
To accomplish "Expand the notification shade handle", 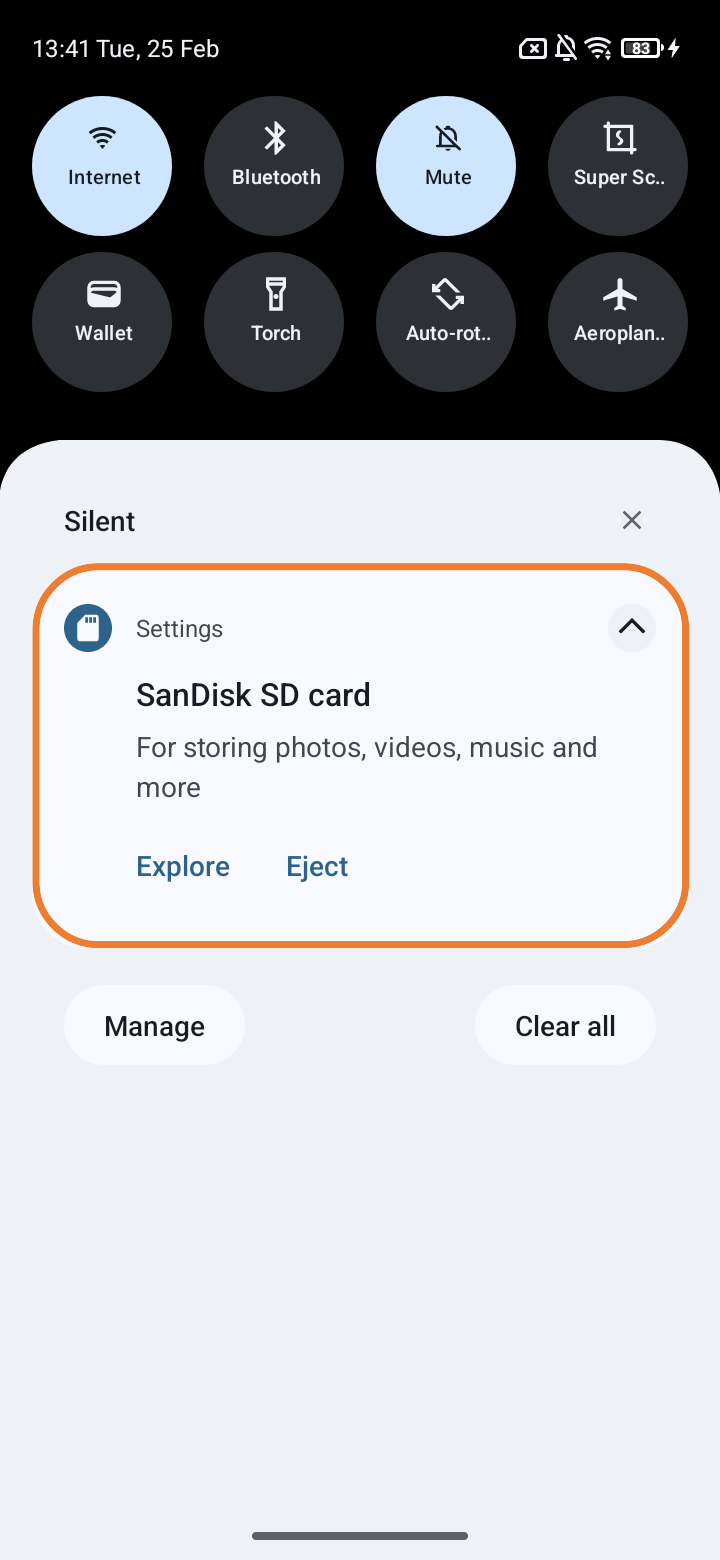I will click(360, 1536).
